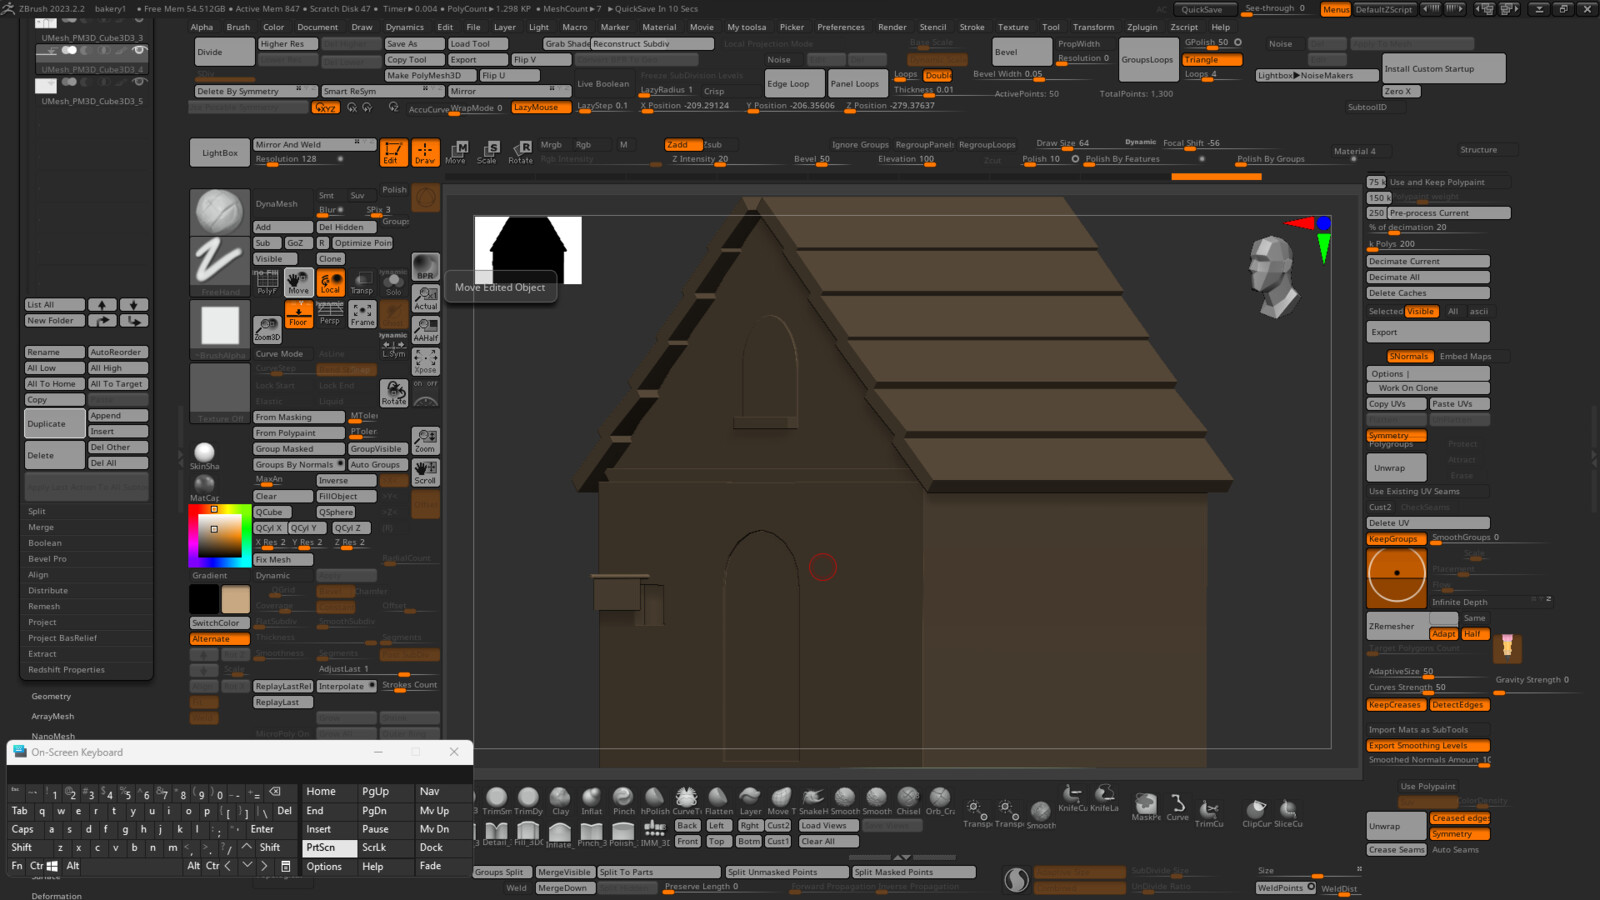Click the Frame mesh icon
The image size is (1600, 900).
pos(362,314)
